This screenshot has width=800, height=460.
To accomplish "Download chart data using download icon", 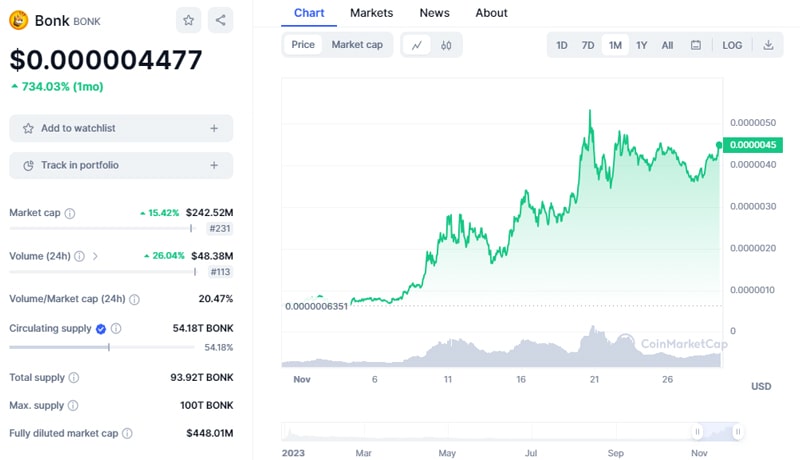I will coord(768,45).
